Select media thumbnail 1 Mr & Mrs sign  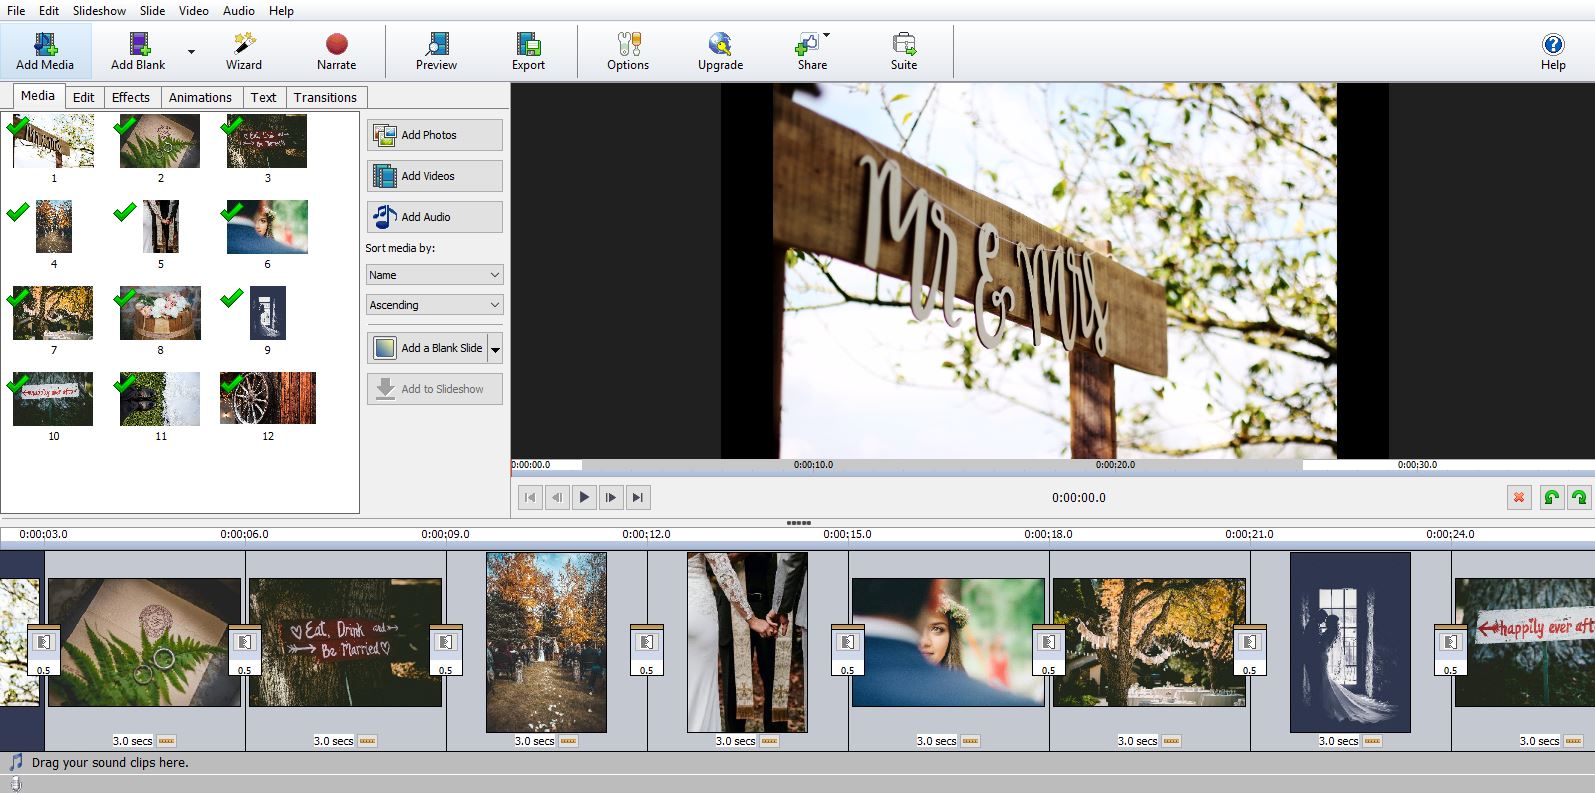coord(54,141)
